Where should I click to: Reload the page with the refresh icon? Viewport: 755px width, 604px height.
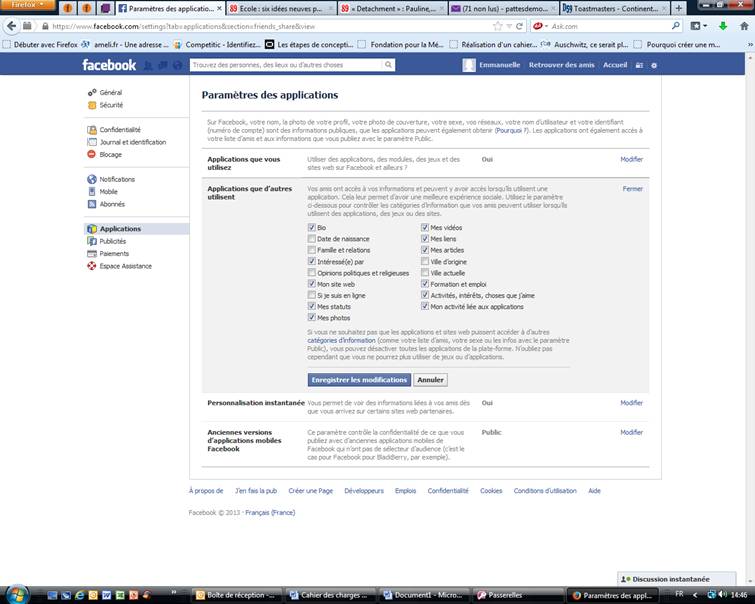pos(519,26)
